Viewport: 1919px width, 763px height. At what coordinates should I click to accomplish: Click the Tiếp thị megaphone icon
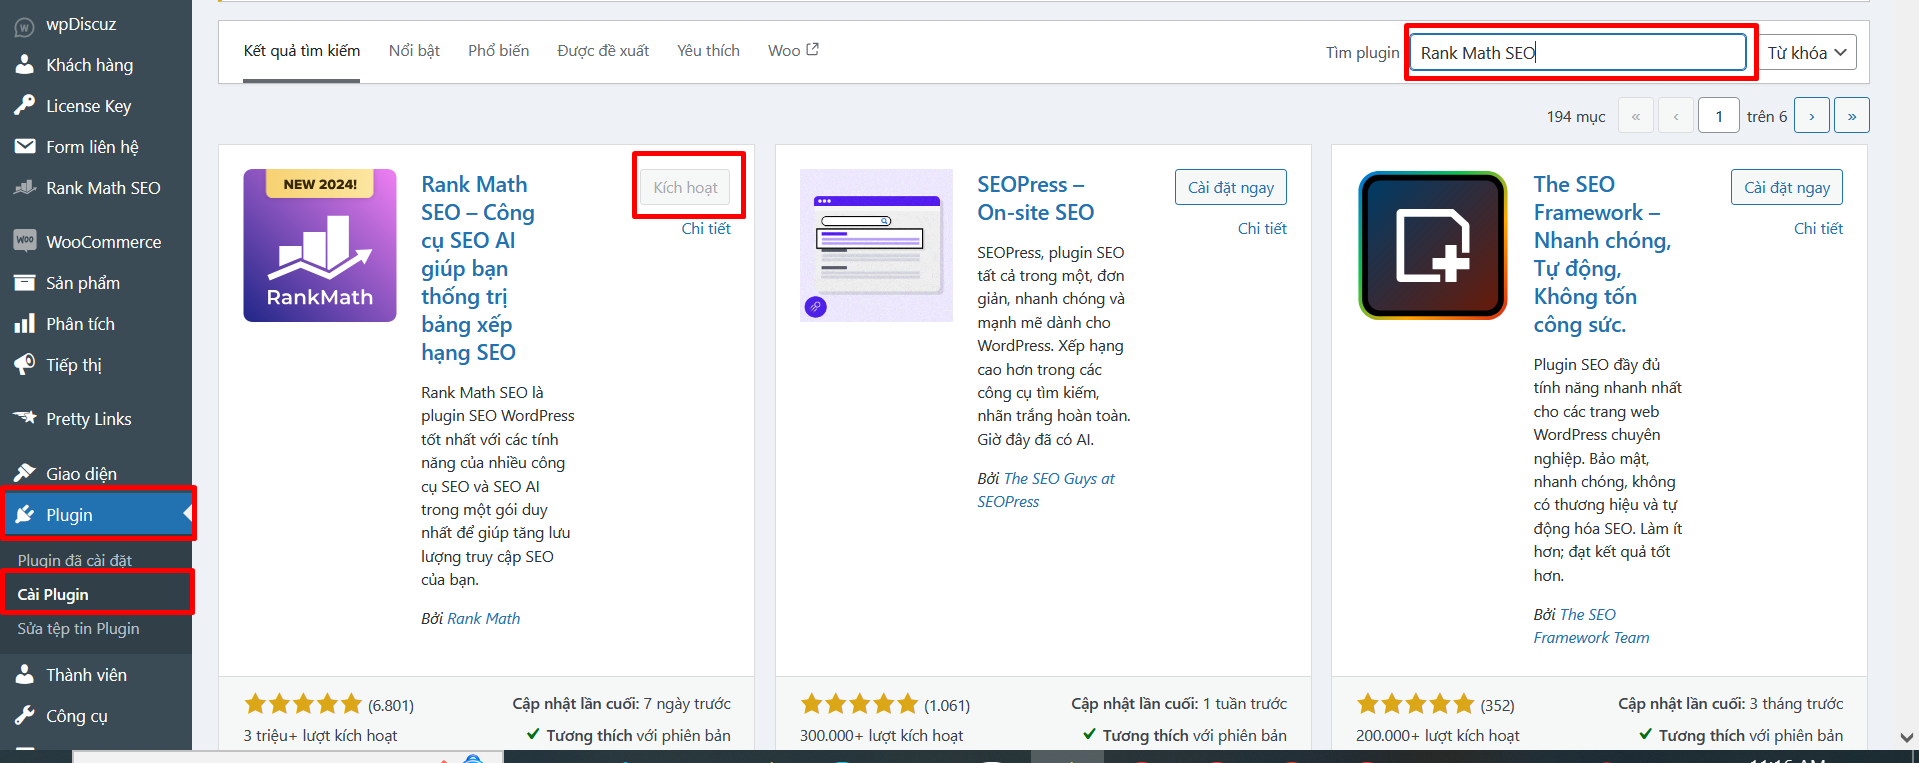[x=25, y=365]
